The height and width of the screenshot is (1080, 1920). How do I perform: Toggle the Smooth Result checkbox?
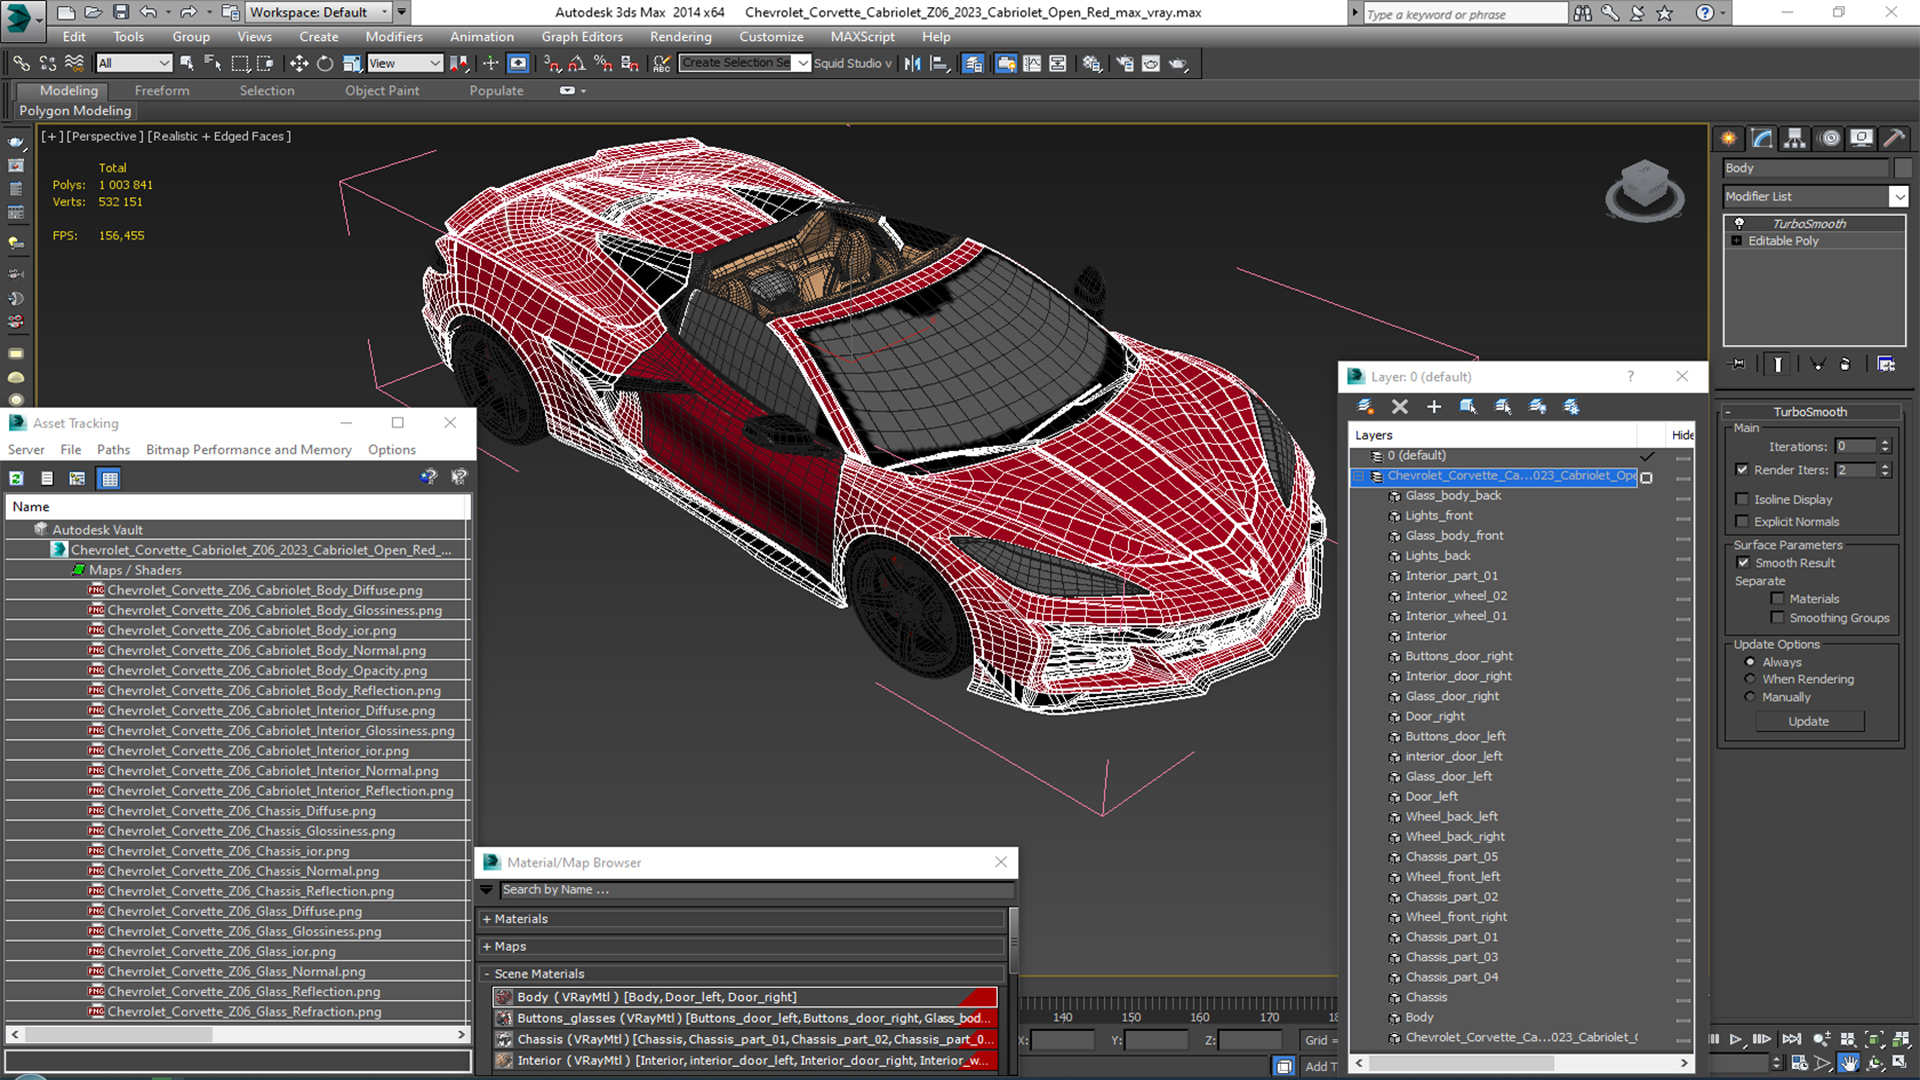[1743, 562]
